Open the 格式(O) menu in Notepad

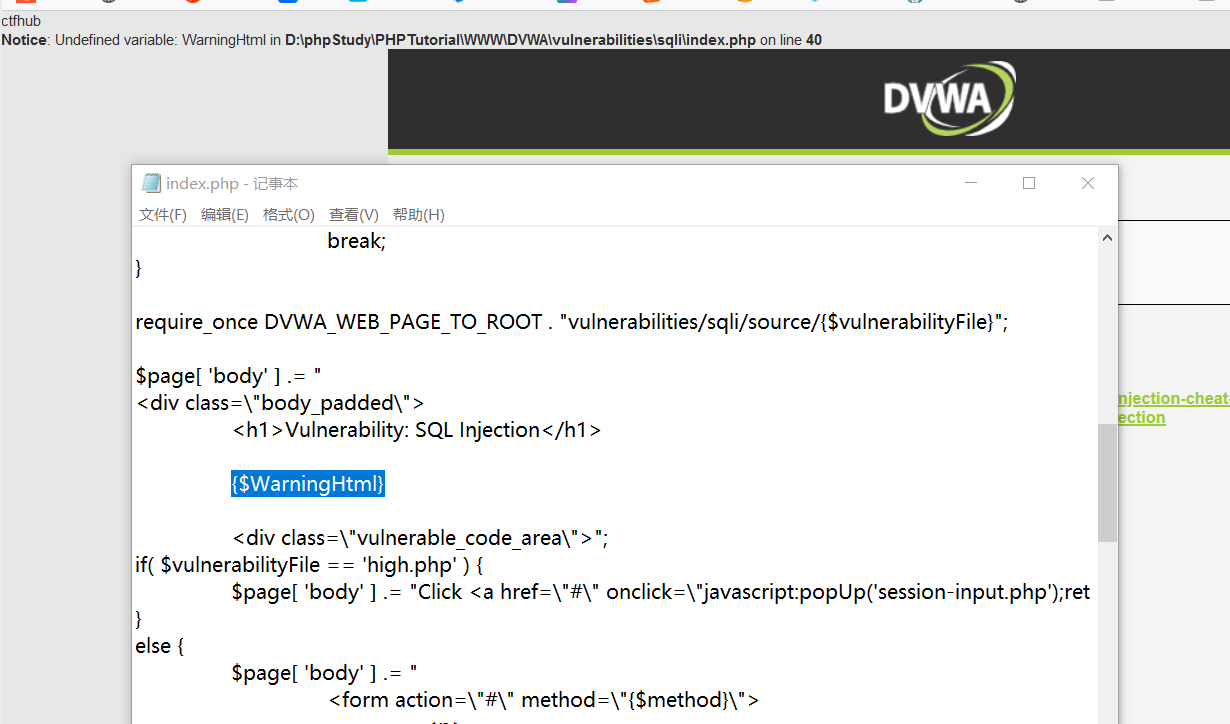(288, 214)
